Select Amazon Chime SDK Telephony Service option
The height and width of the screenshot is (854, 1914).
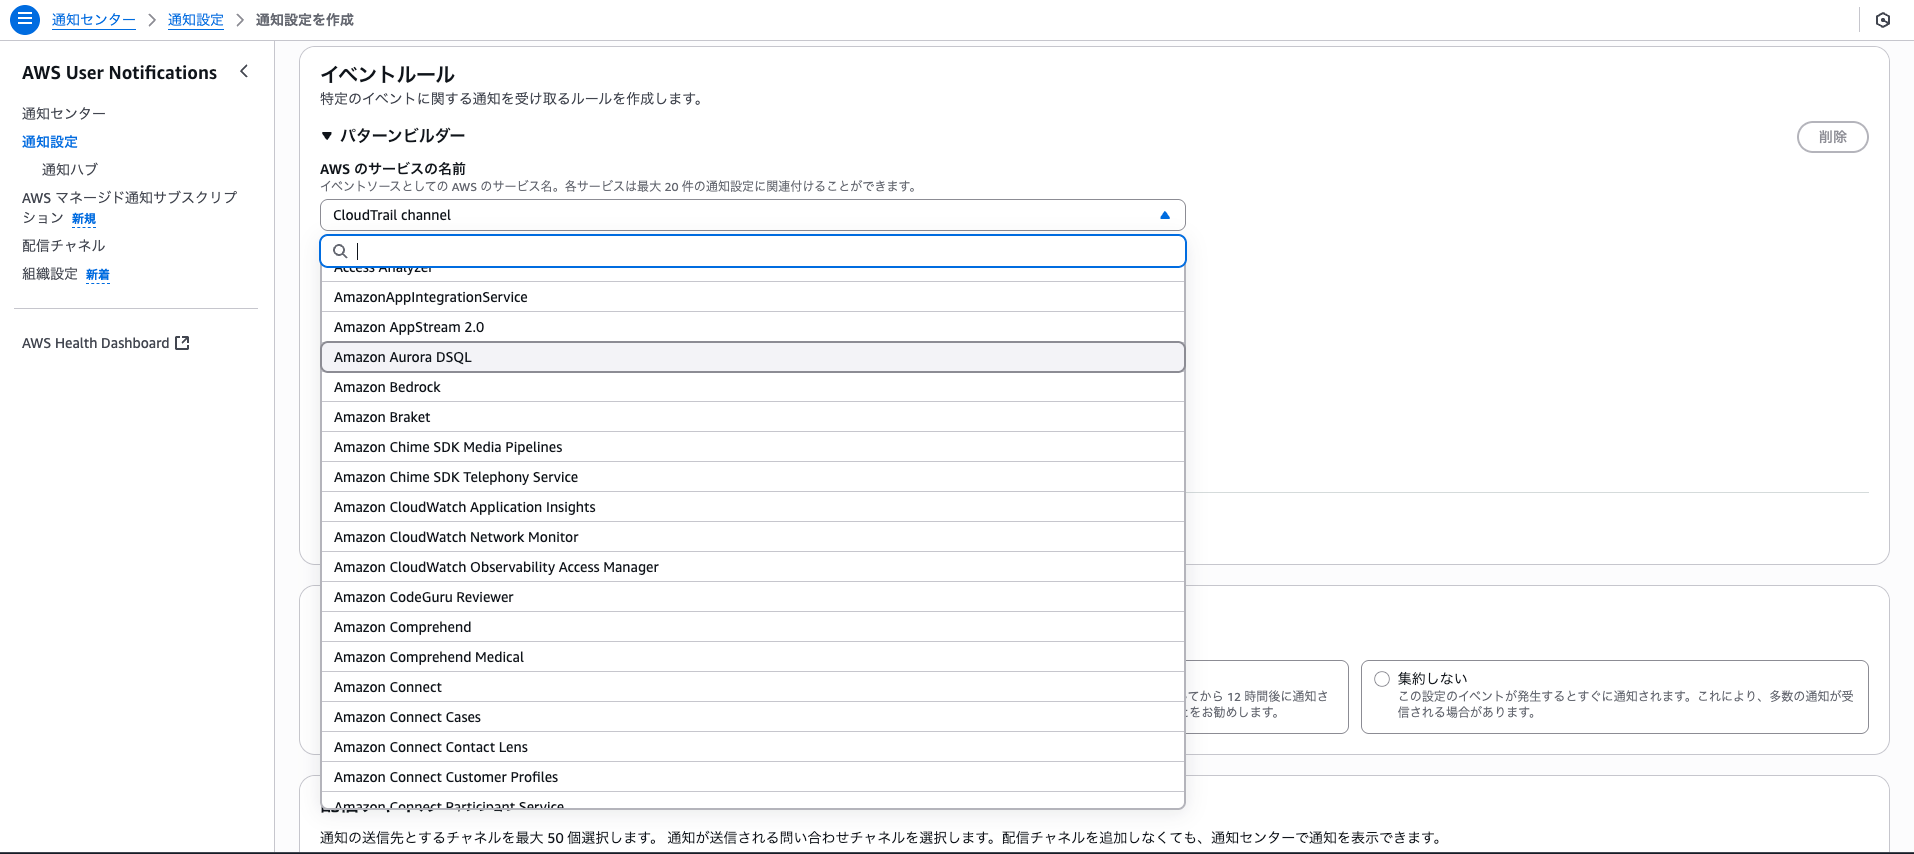(x=752, y=477)
